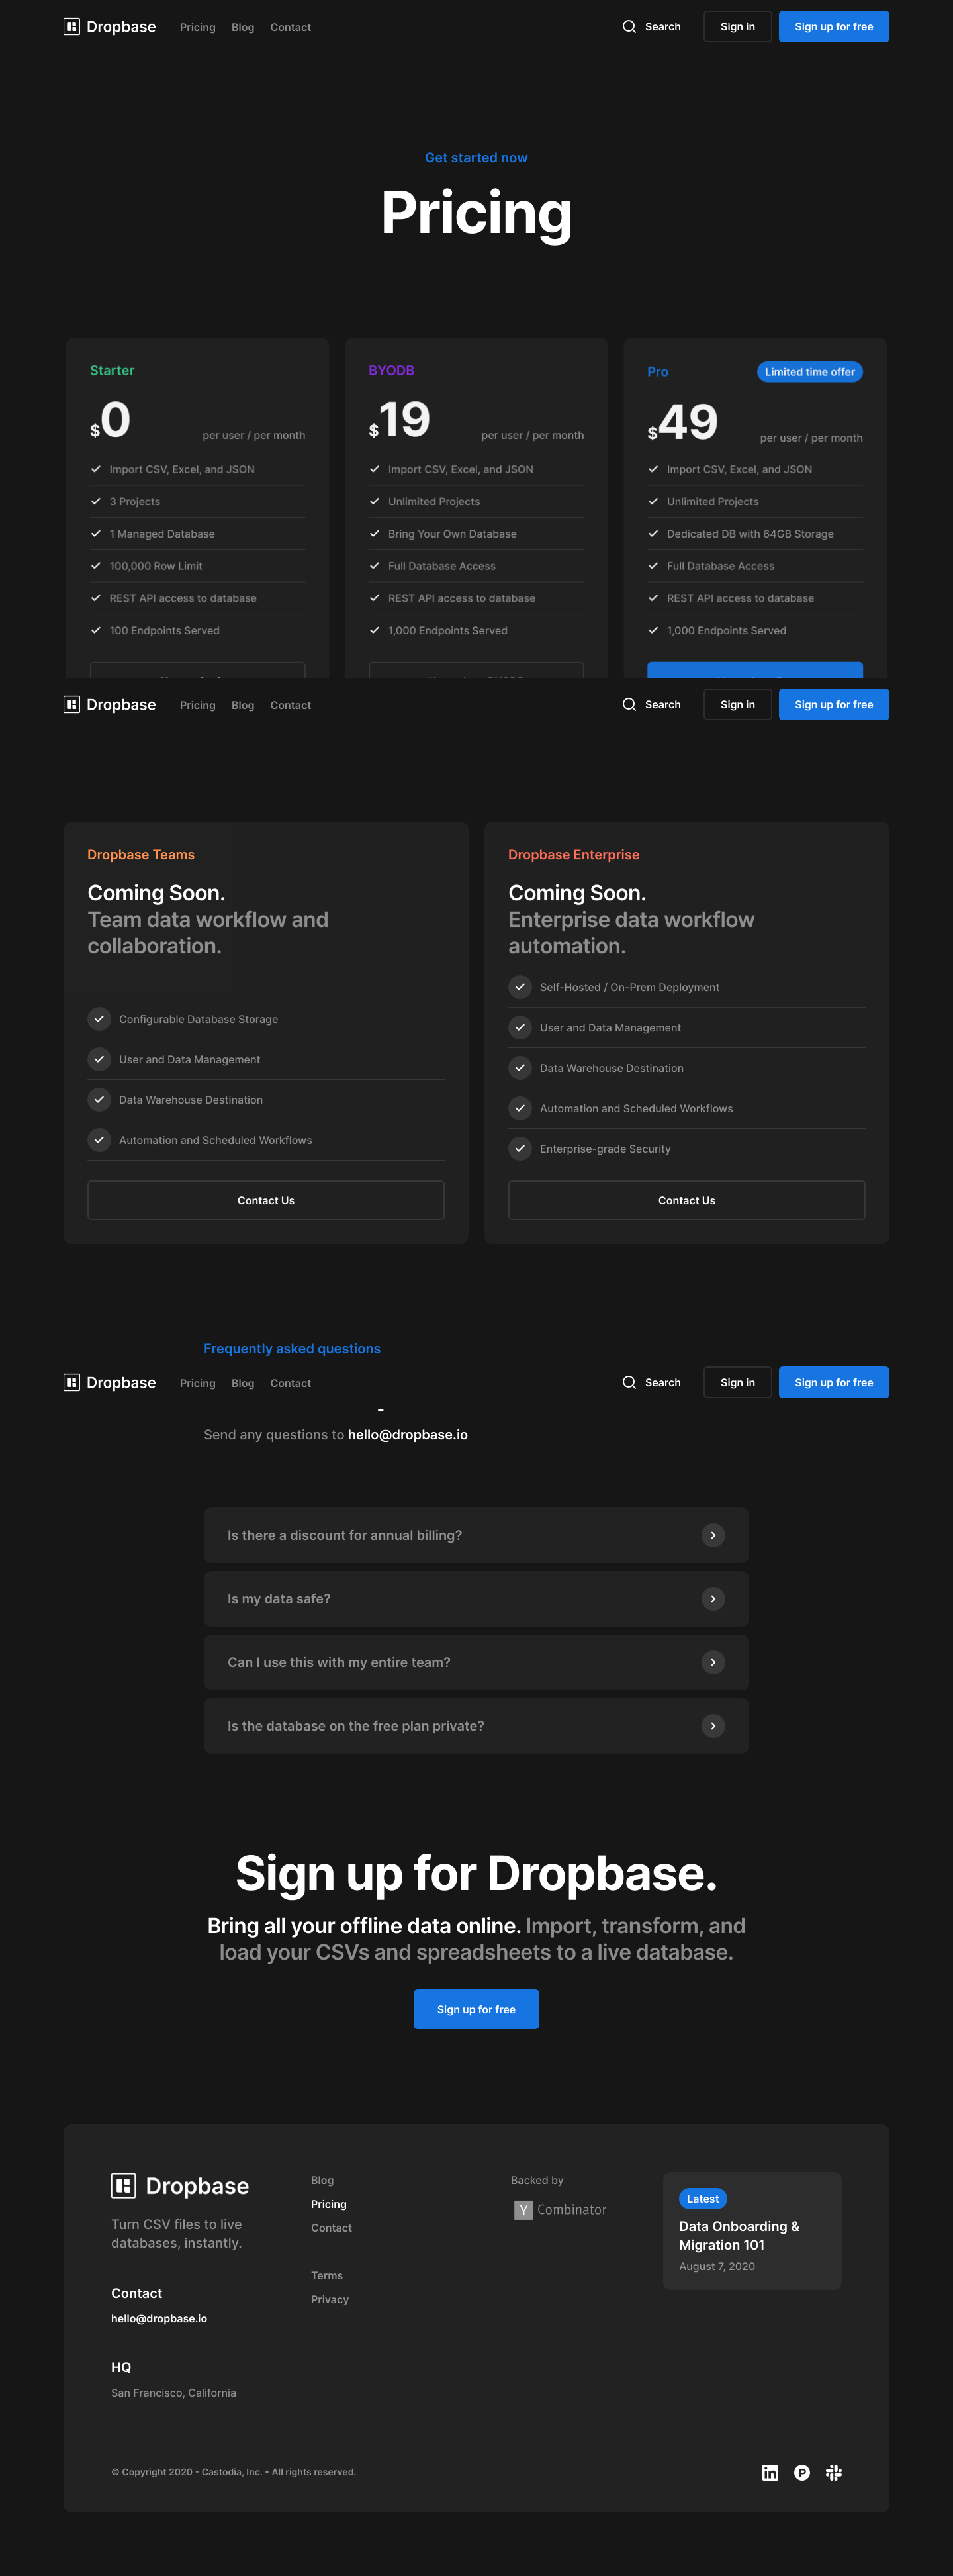Screen dimensions: 953x2576
Task: Click the Search field in the bar over the FAQ heading
Action: pos(651,1382)
